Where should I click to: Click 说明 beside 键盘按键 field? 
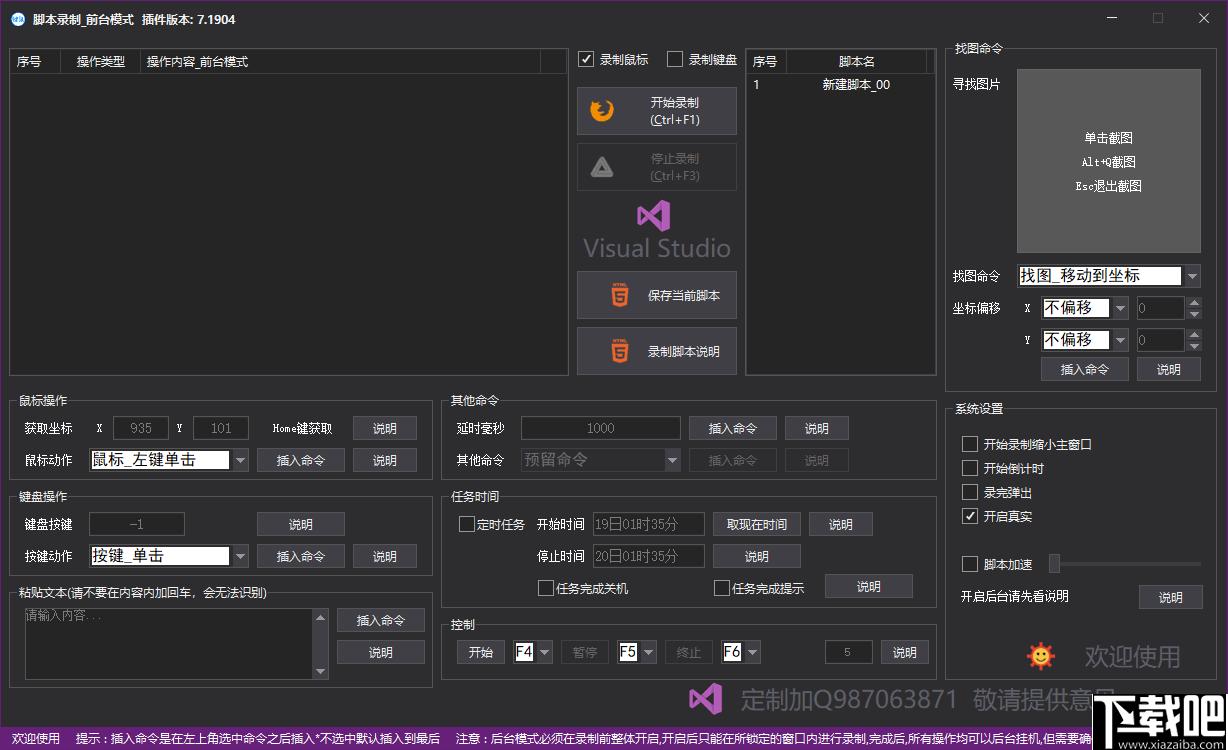[x=301, y=524]
